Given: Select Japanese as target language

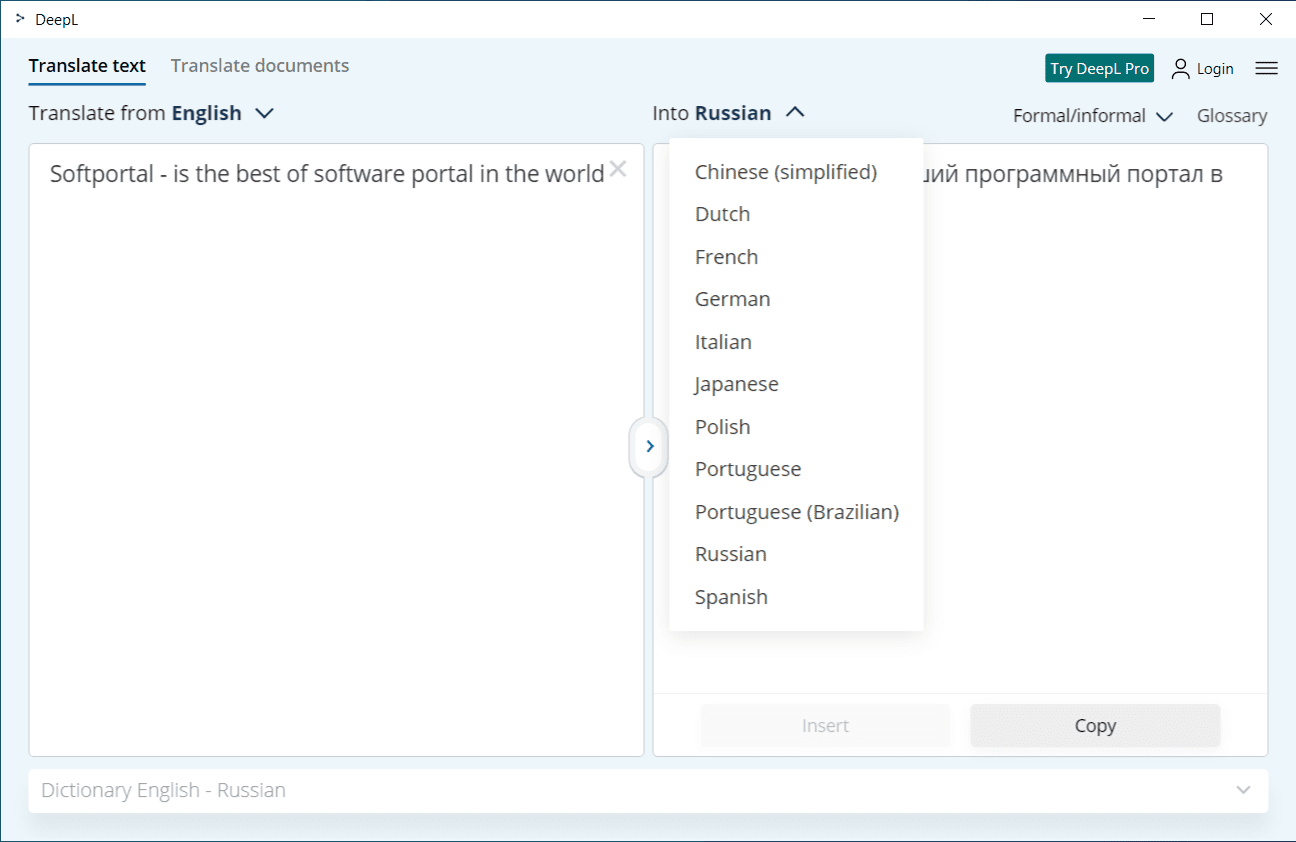Looking at the screenshot, I should click(736, 384).
